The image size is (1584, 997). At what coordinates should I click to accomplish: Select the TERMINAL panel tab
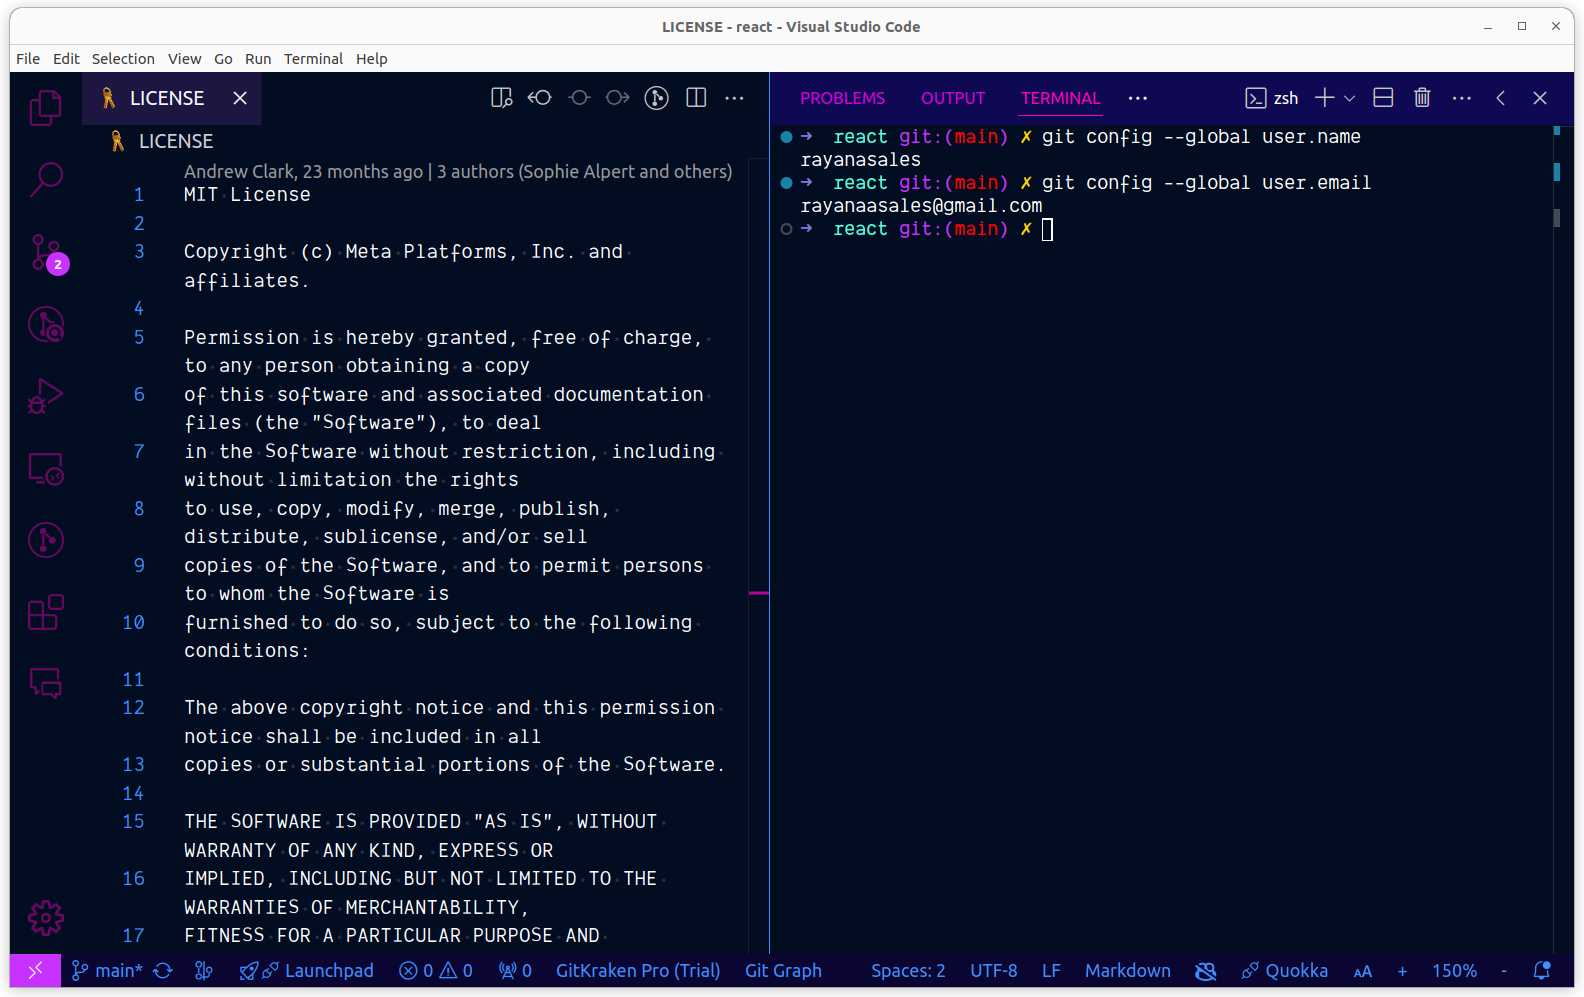[x=1061, y=98]
